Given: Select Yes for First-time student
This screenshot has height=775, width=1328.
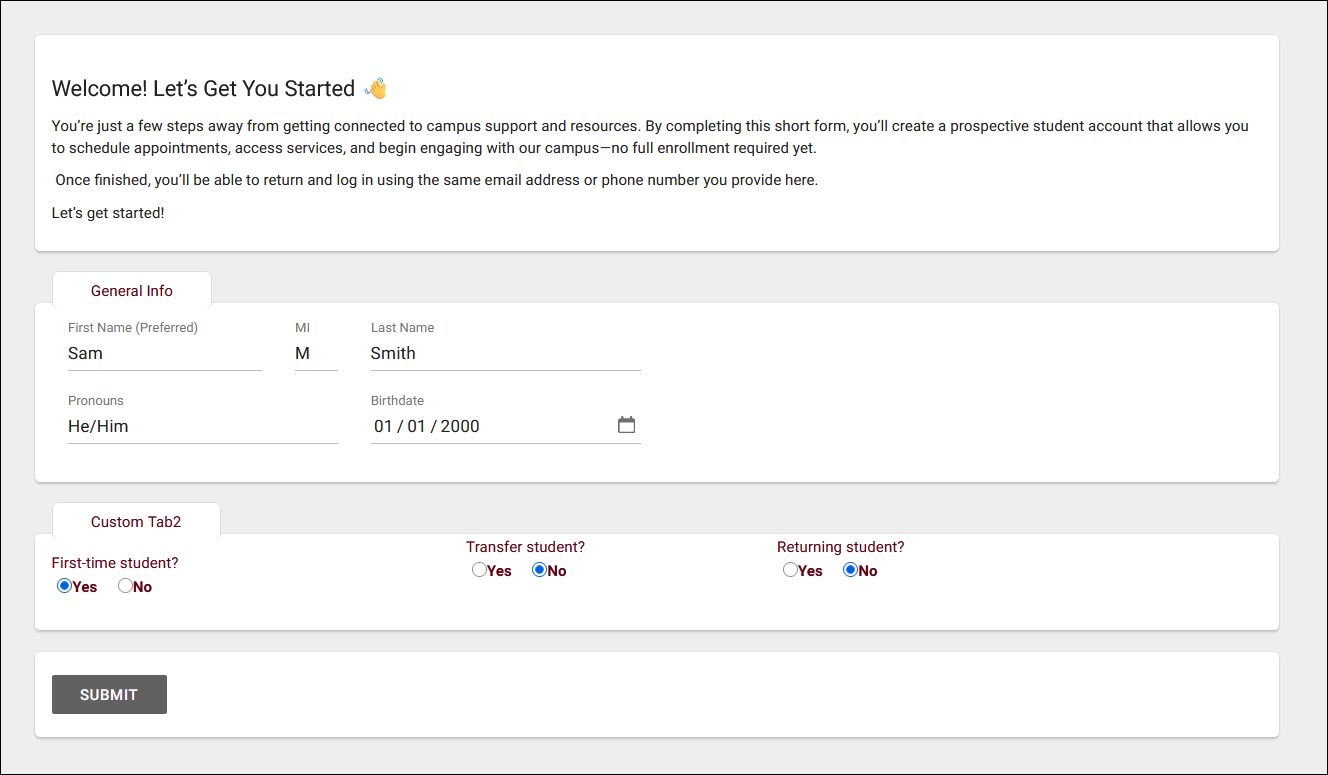Looking at the screenshot, I should point(65,587).
